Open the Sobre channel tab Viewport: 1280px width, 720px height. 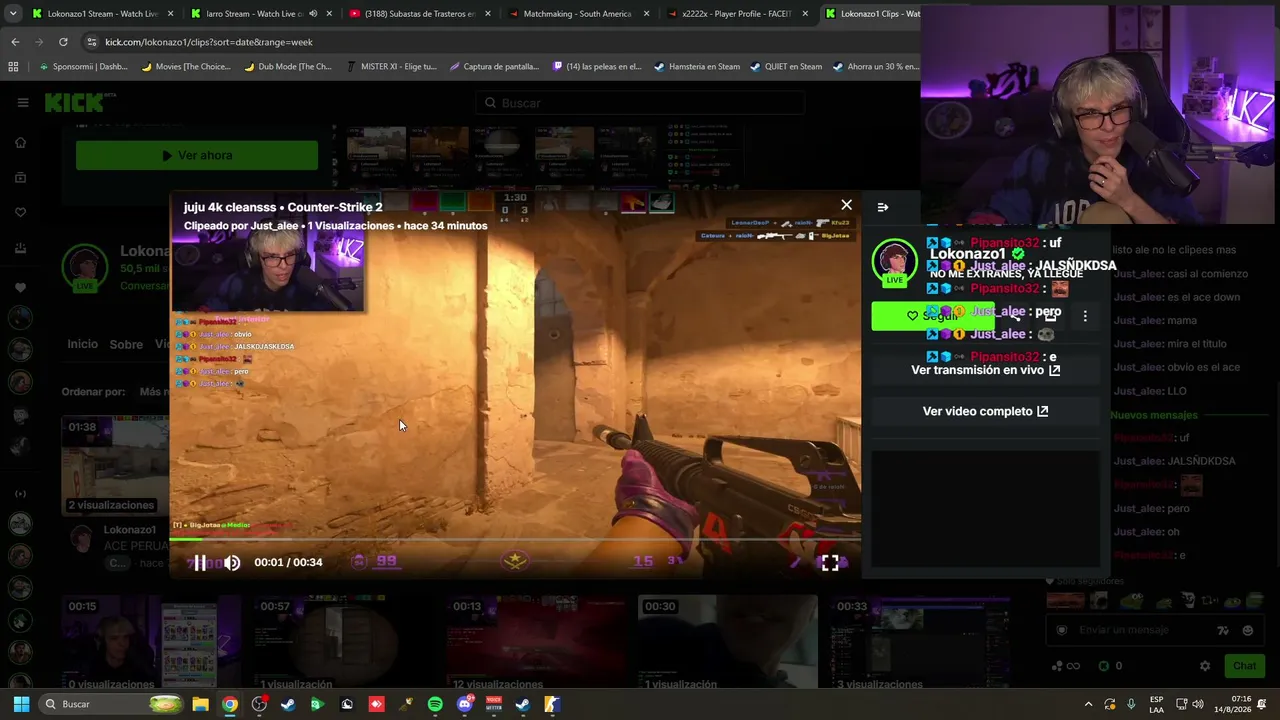coord(126,344)
